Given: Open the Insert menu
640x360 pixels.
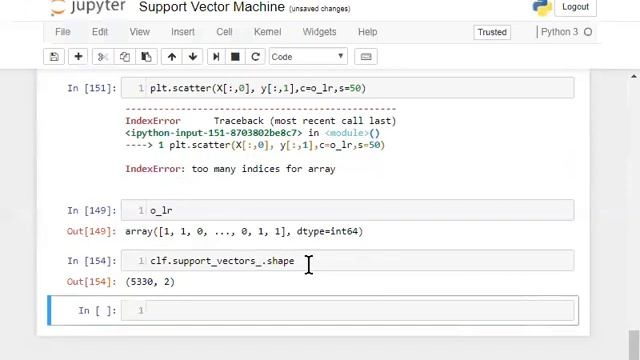Looking at the screenshot, I should click(183, 32).
